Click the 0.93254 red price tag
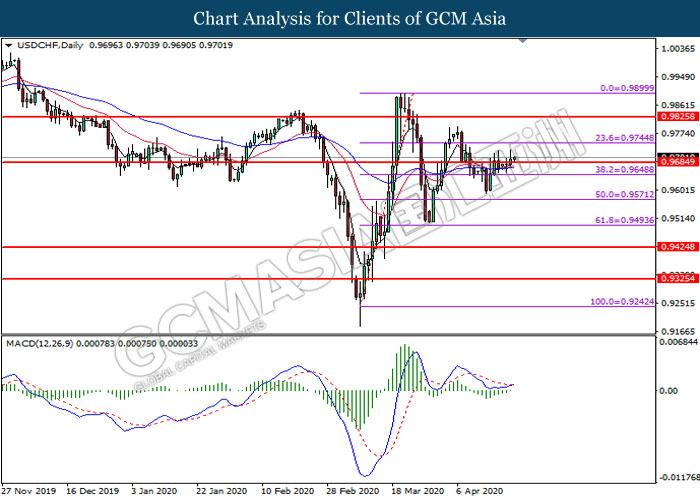The width and height of the screenshot is (700, 500). (677, 279)
